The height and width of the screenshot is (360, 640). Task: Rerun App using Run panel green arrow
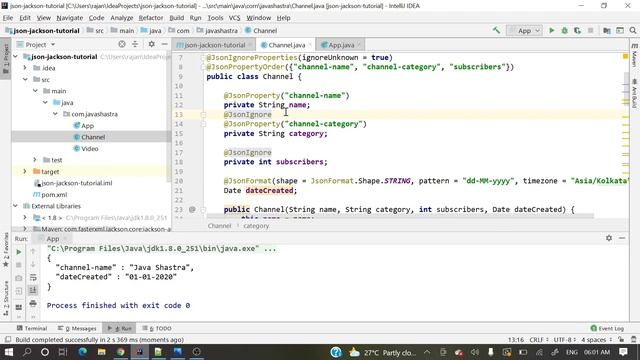pyautogui.click(x=19, y=252)
